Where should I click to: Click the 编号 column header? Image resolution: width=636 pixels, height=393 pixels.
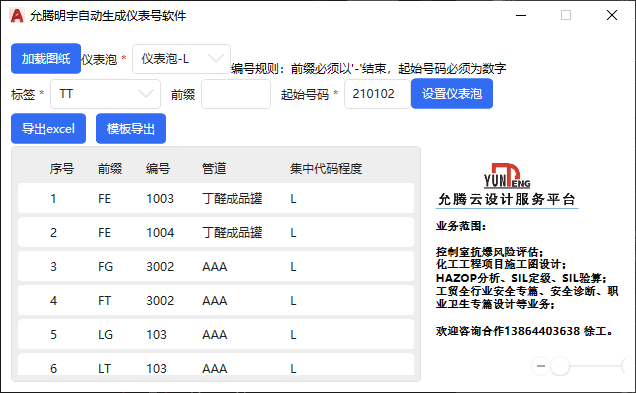pos(158,168)
